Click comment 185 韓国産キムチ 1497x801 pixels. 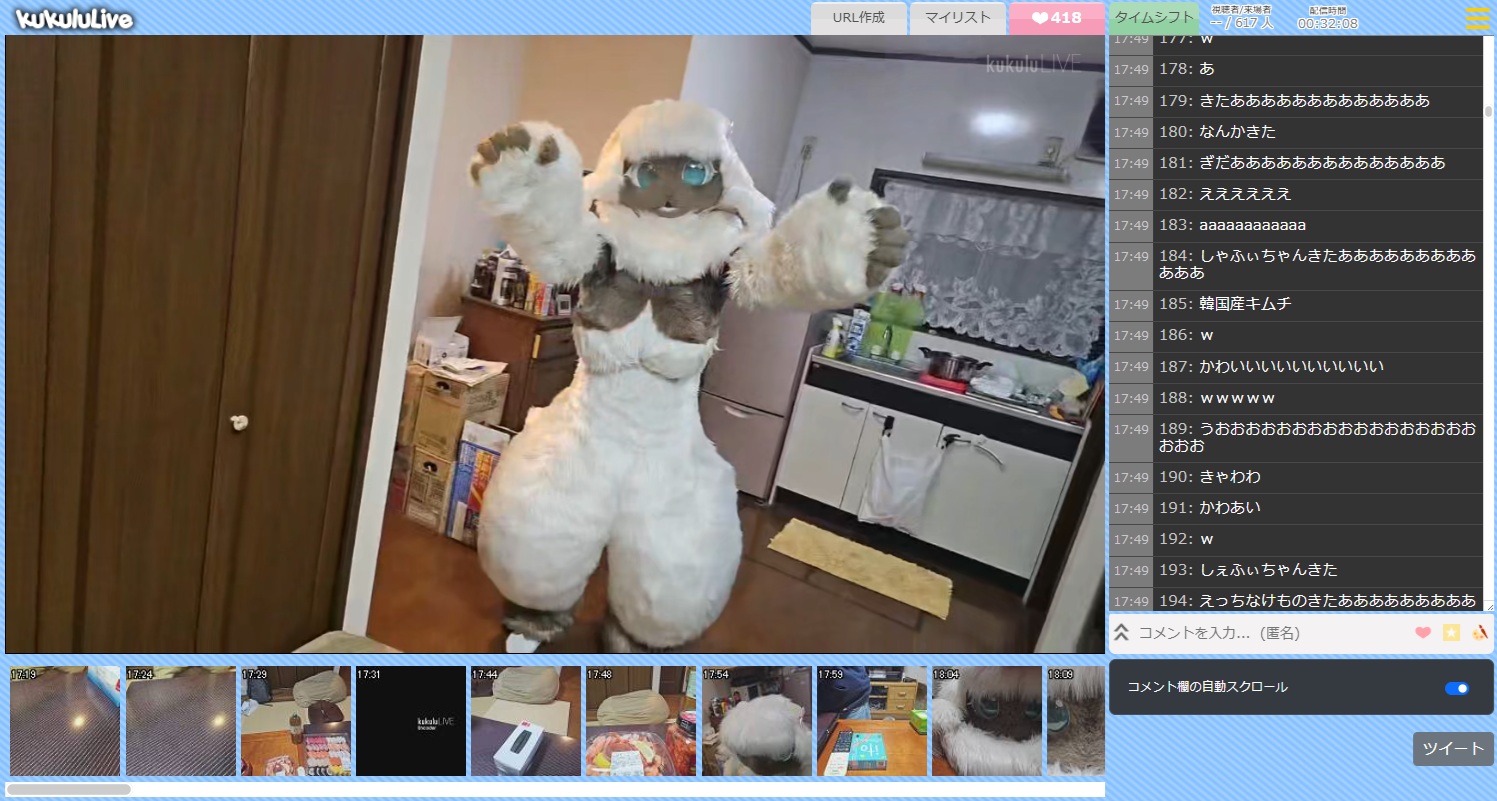1245,304
